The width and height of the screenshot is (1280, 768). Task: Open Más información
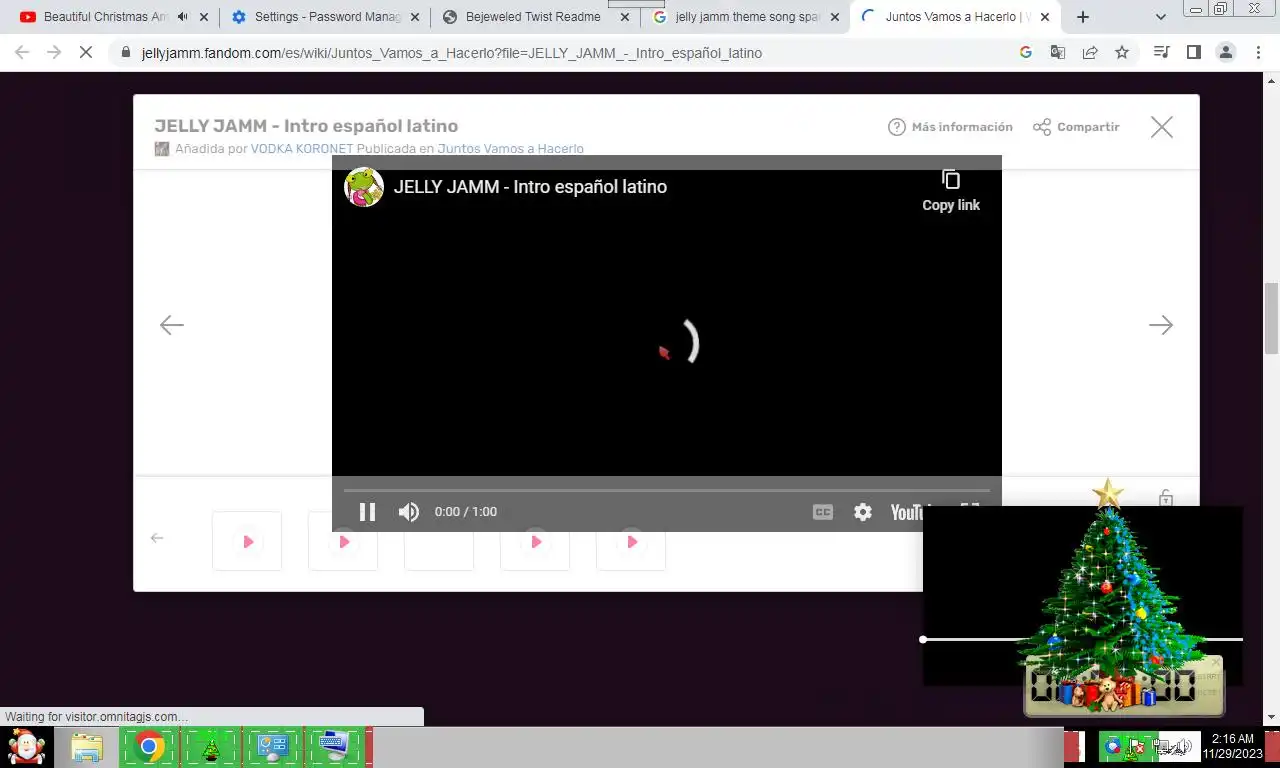tap(950, 127)
